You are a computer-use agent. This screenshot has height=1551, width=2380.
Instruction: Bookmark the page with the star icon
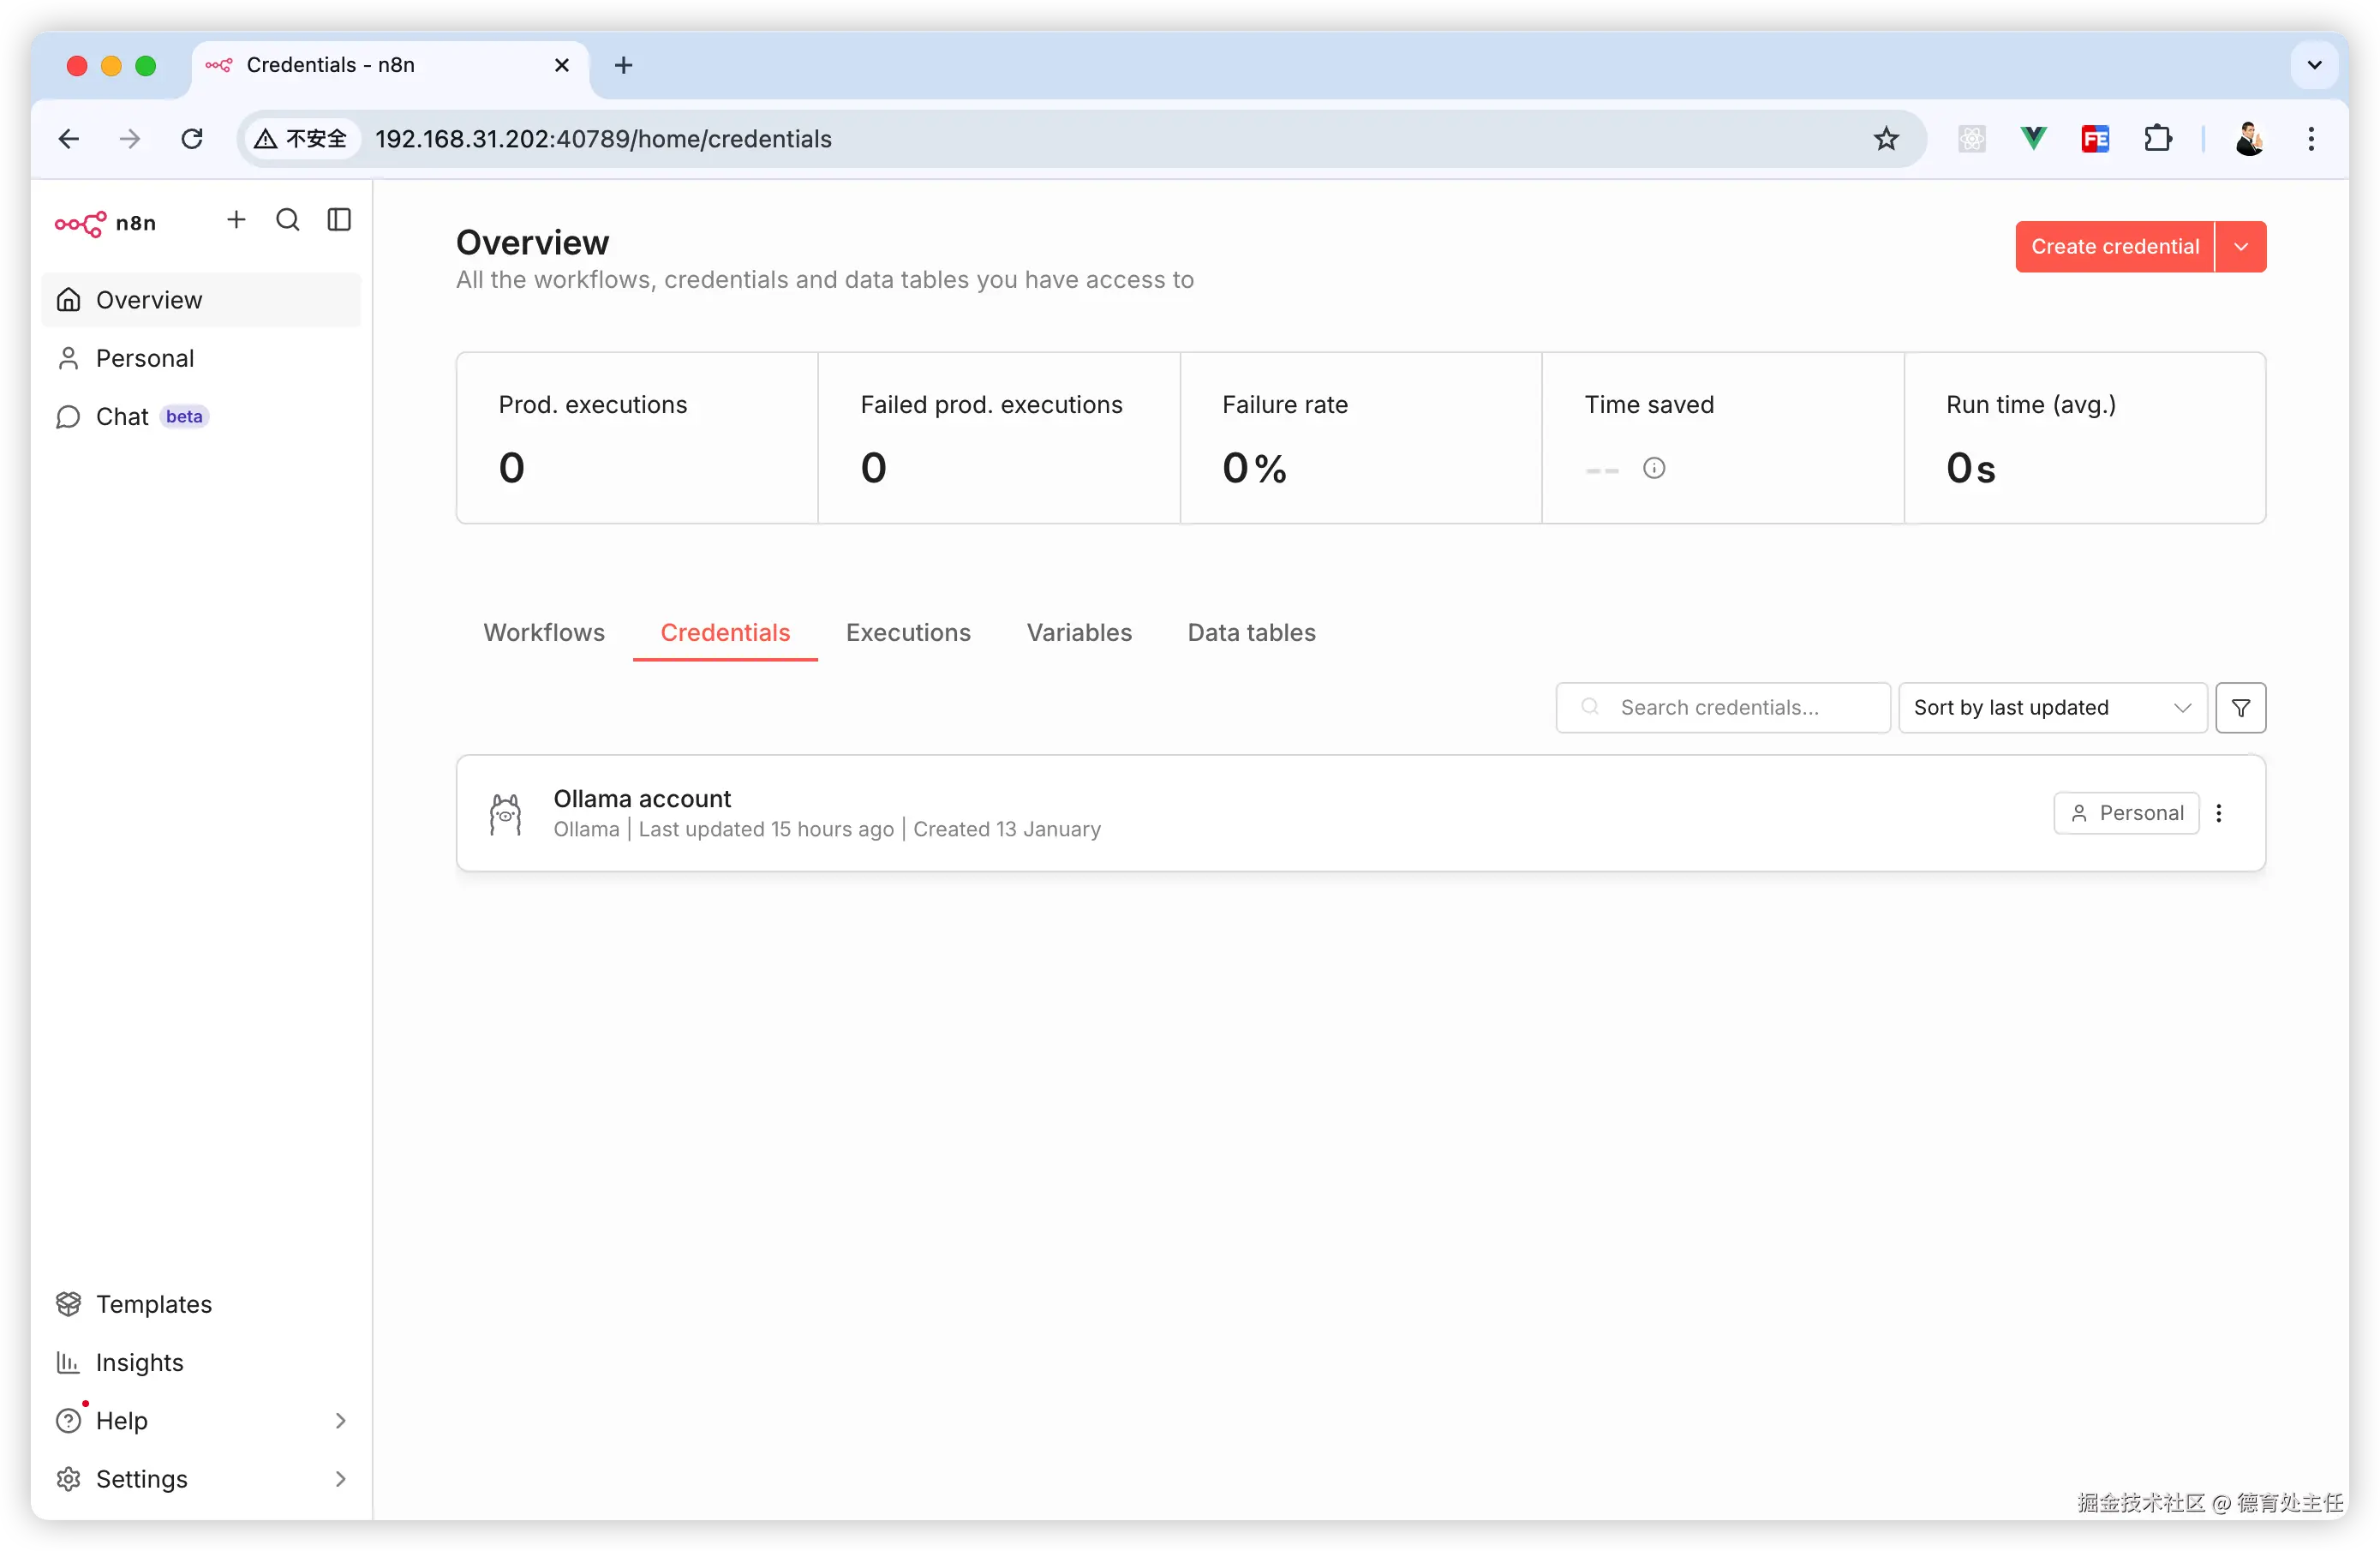(x=1886, y=139)
